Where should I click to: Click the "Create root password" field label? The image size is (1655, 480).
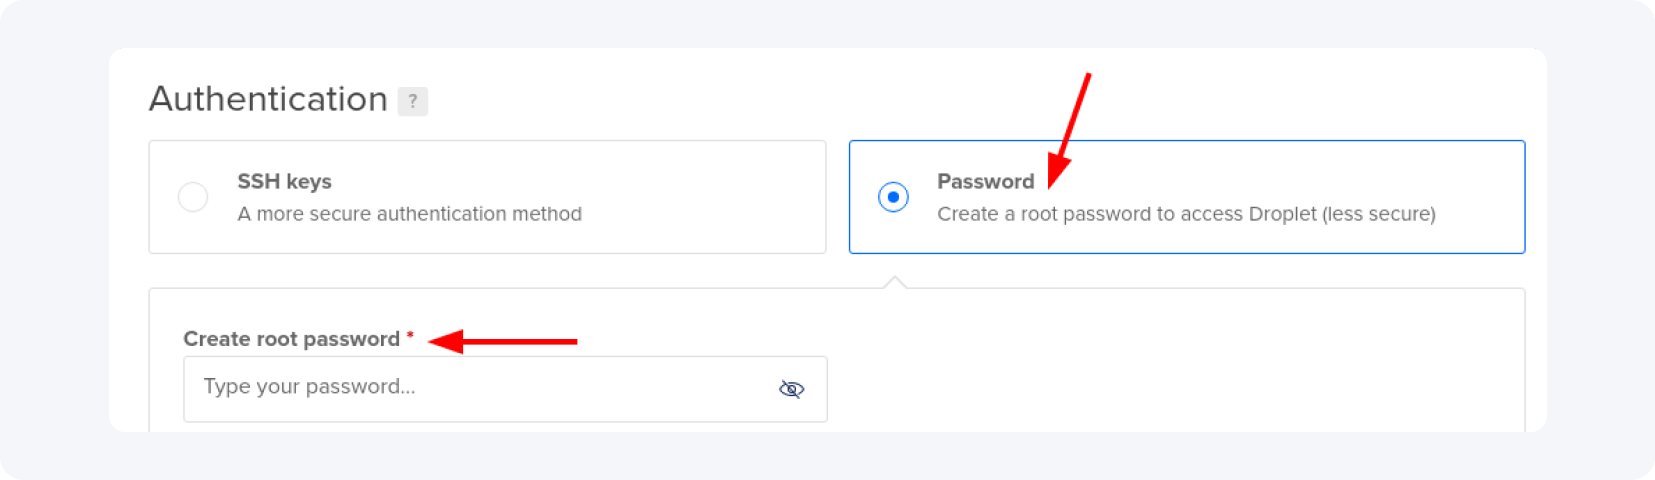pyautogui.click(x=291, y=339)
